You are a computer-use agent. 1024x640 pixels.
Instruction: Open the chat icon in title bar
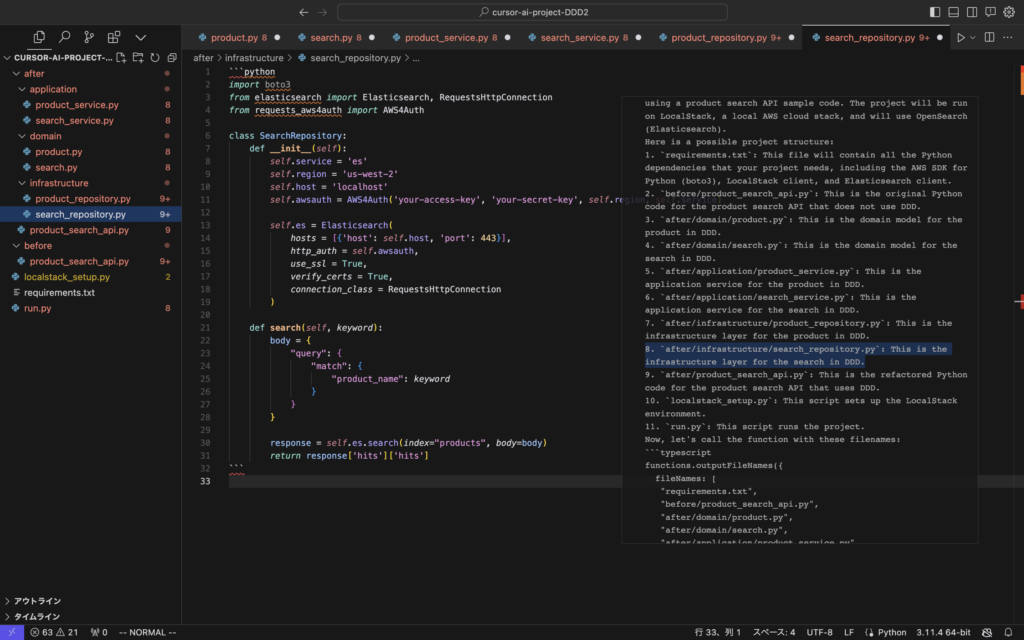point(991,12)
